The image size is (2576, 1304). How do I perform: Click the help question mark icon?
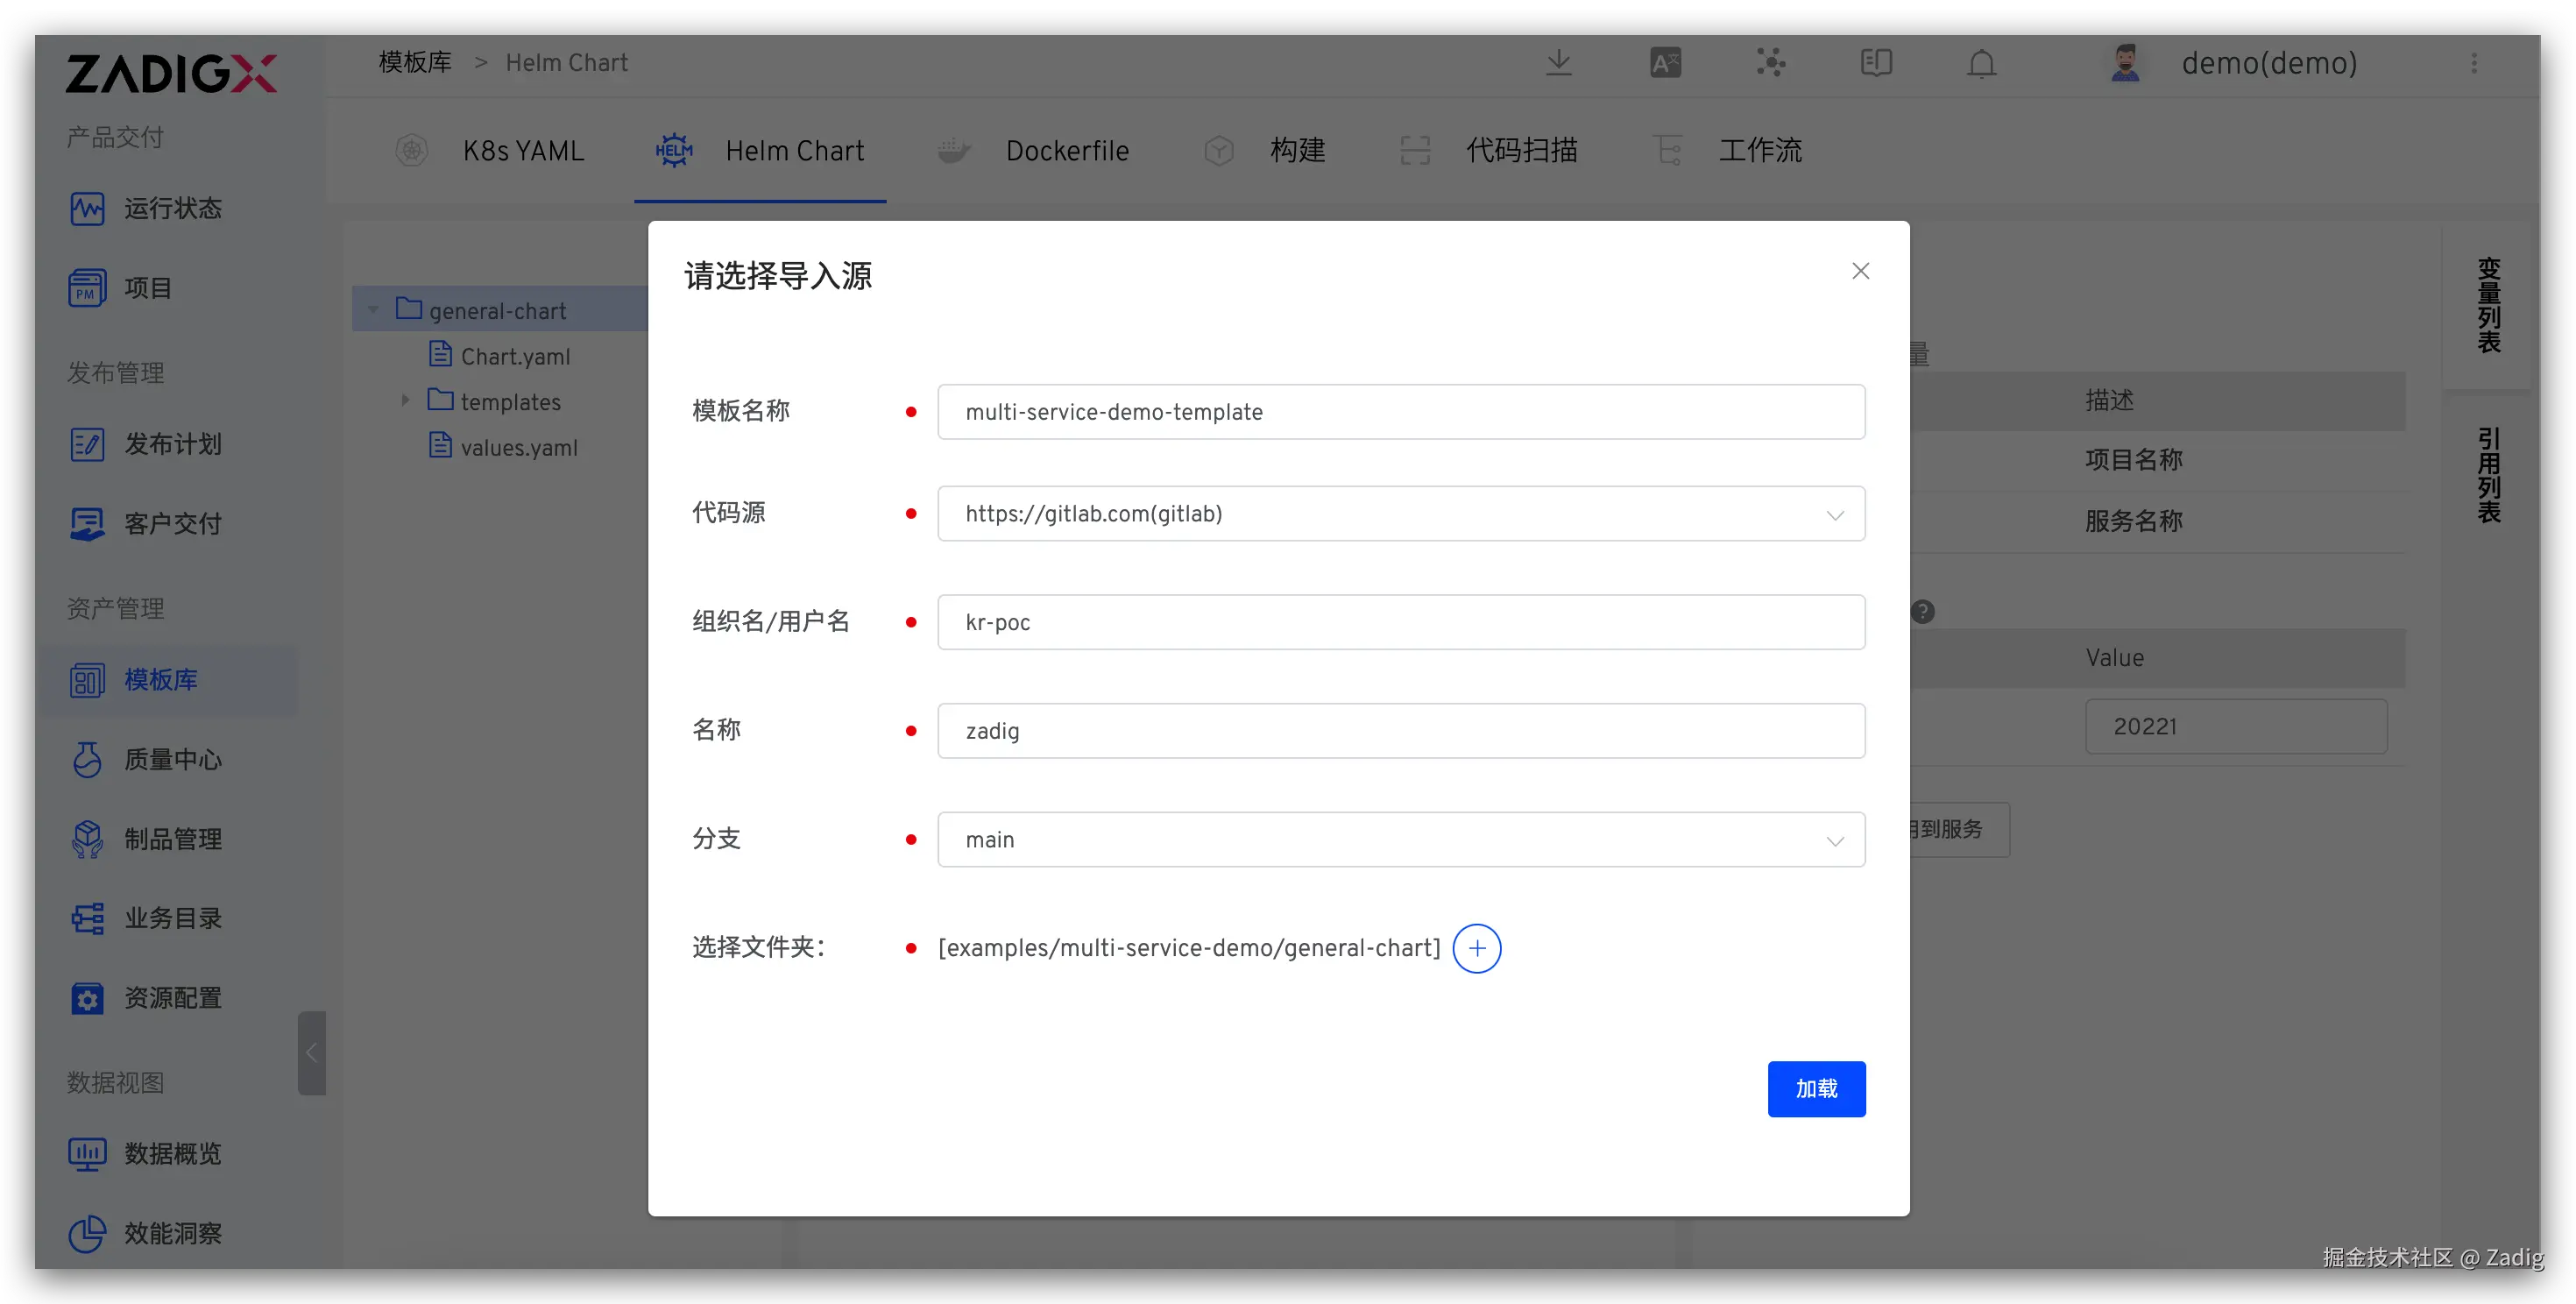(1922, 611)
